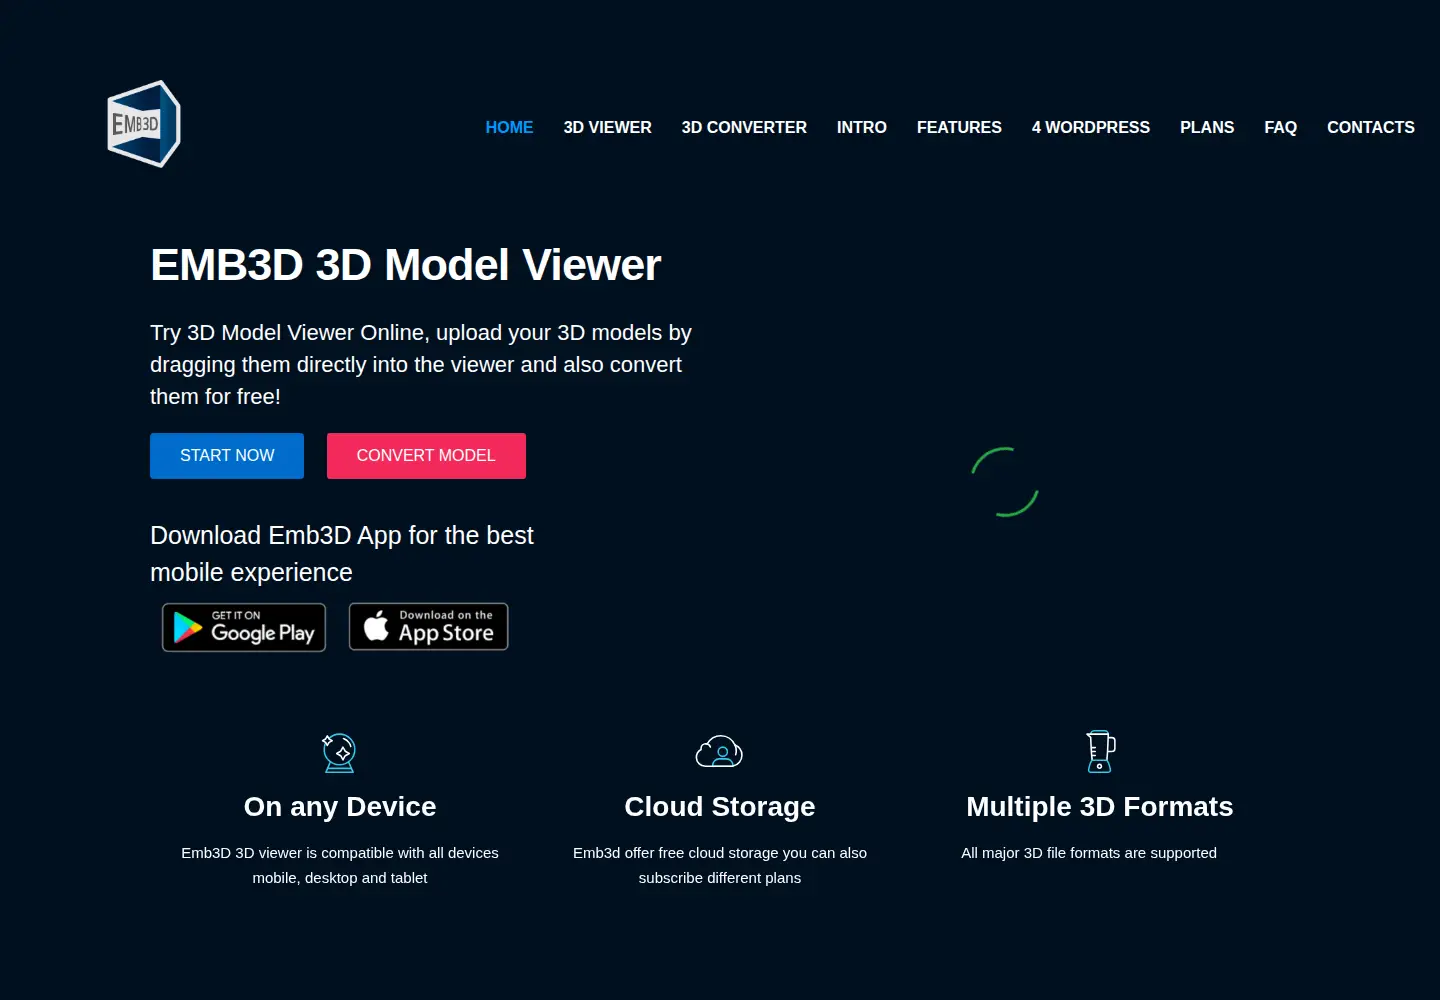The height and width of the screenshot is (1000, 1440).
Task: Open the FAQ menu item
Action: pos(1280,127)
